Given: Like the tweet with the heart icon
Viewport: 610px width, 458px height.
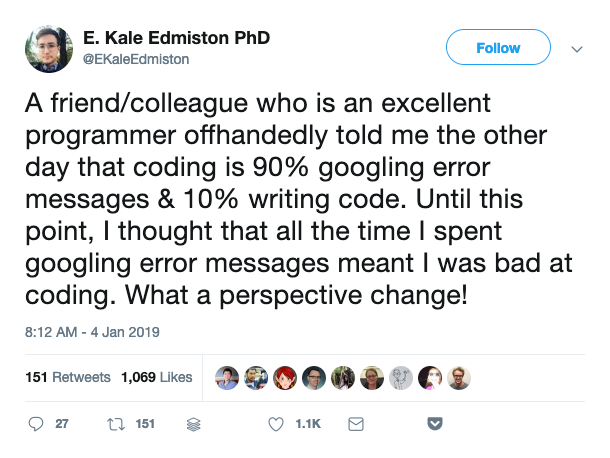Looking at the screenshot, I should (276, 424).
